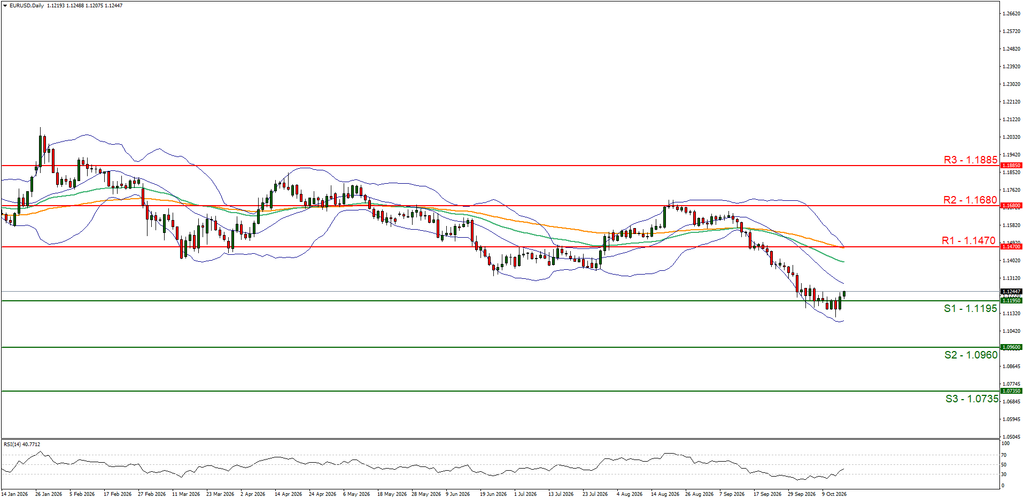Click the 23 Mar 2026 date label
The image size is (1024, 500).
pos(222,495)
